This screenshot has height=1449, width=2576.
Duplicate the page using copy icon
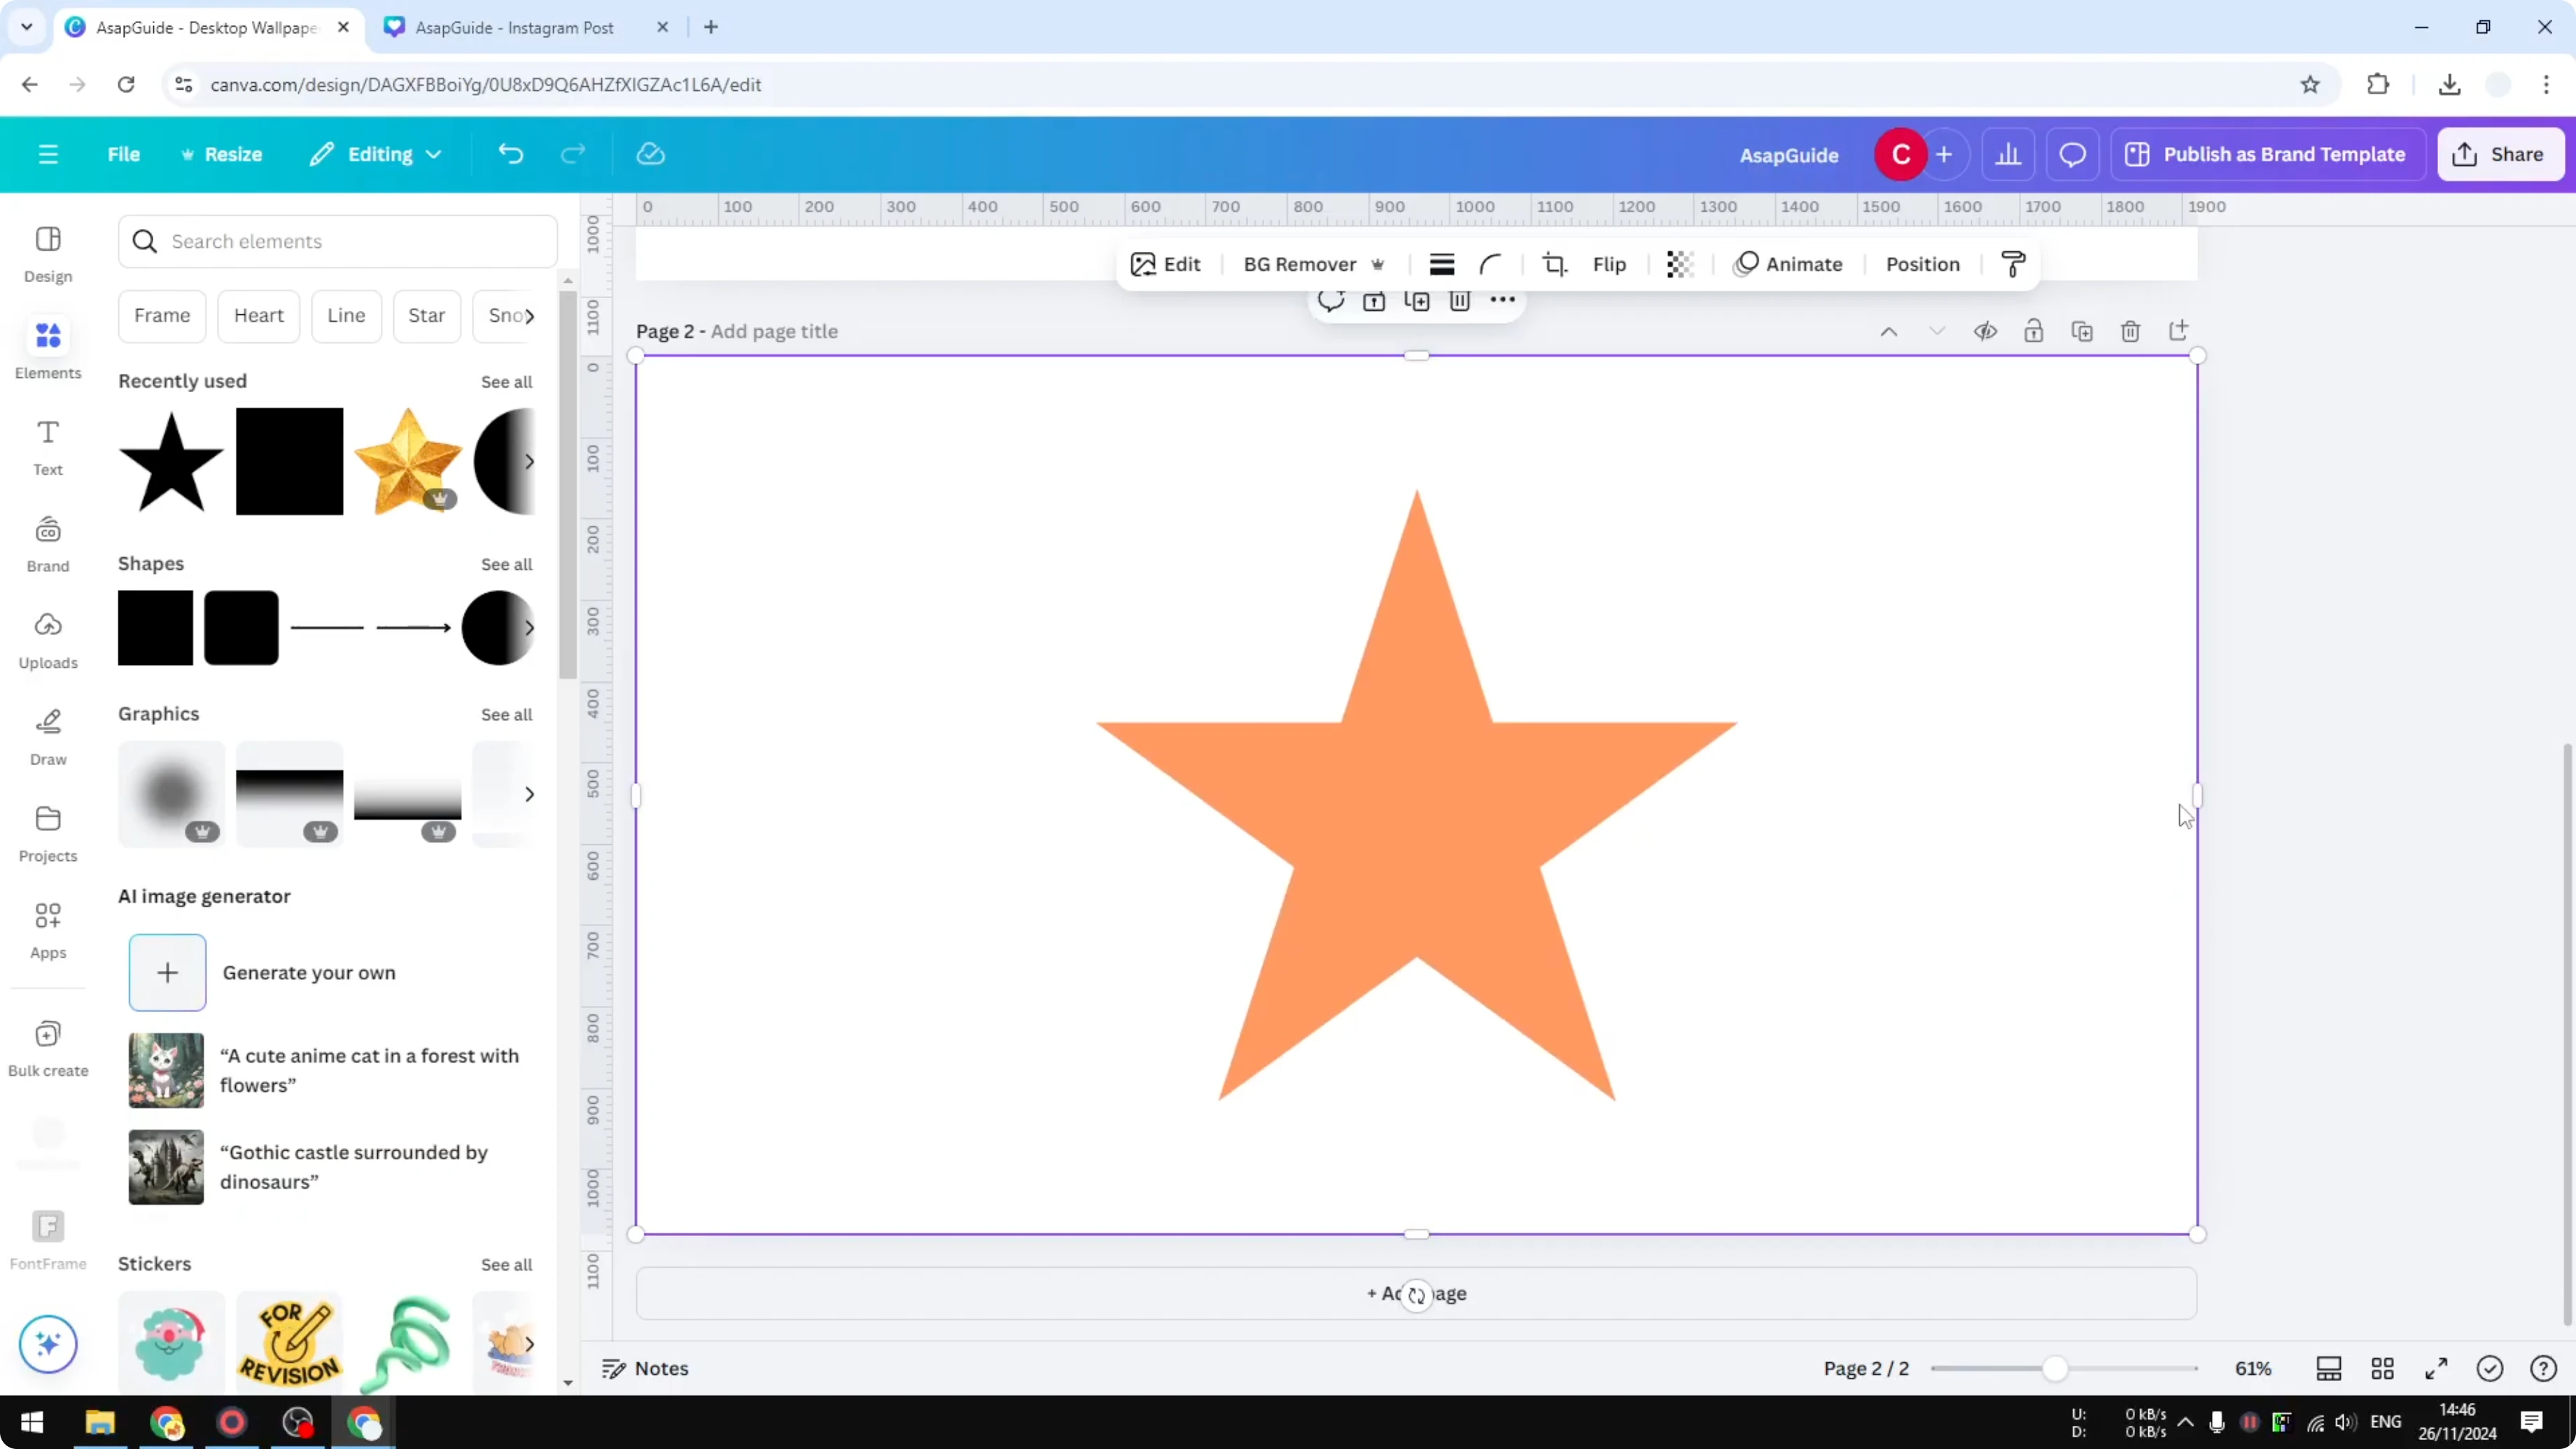click(2082, 331)
